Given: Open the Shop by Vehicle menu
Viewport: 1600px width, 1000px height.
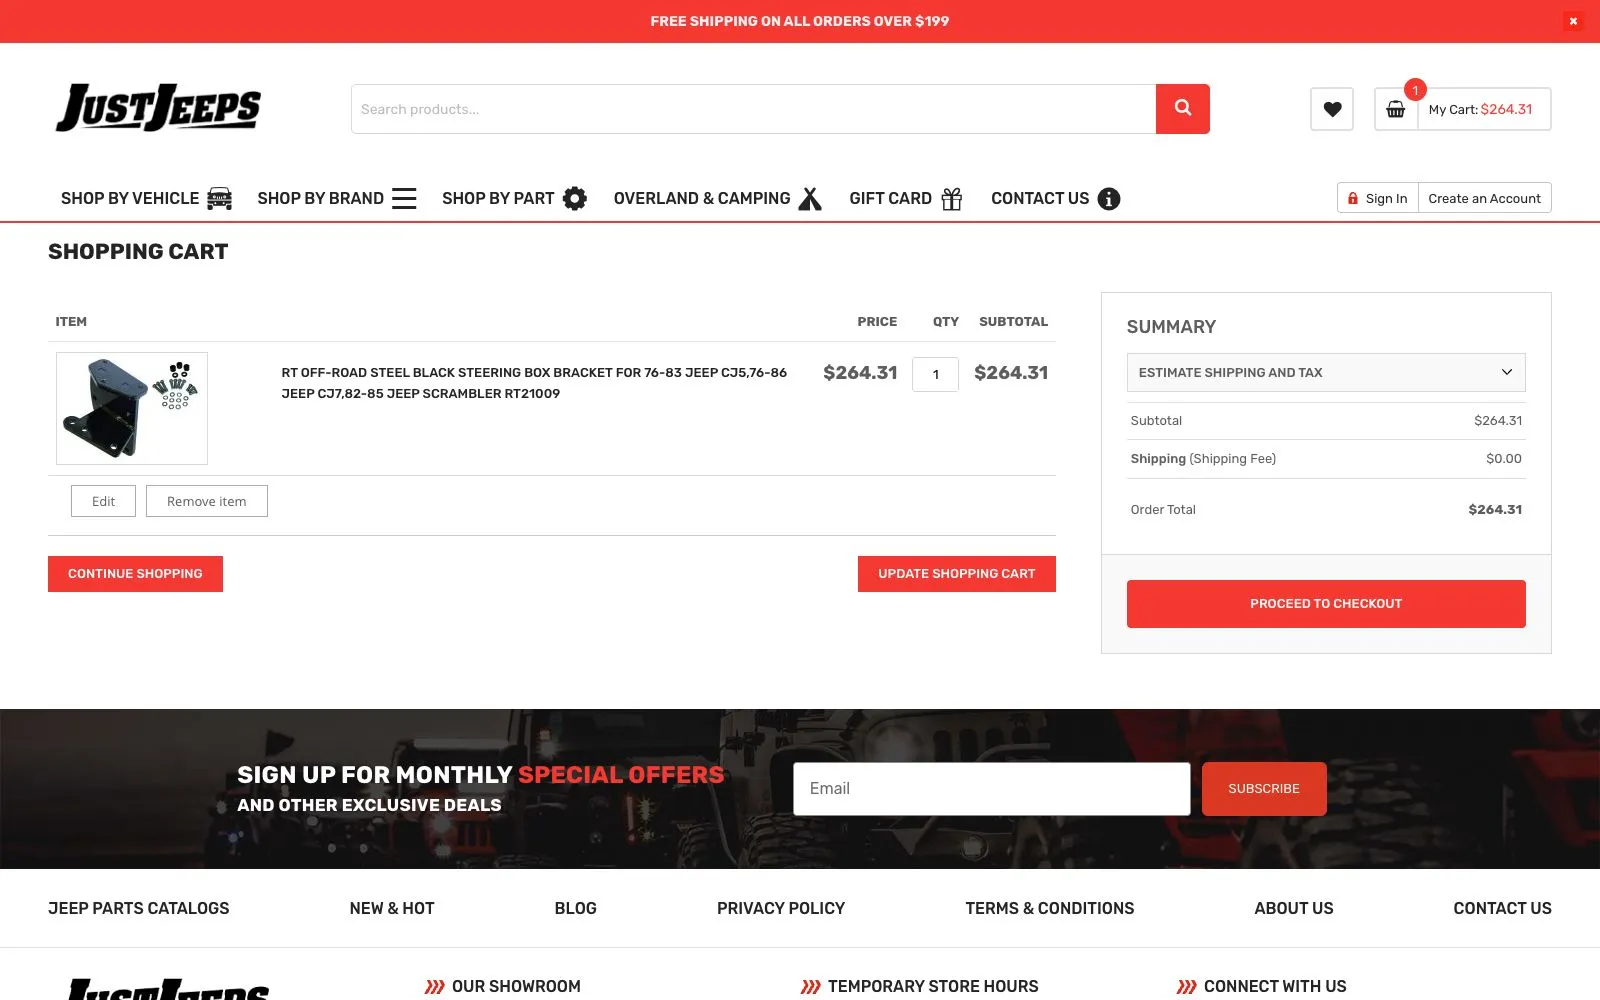Looking at the screenshot, I should pyautogui.click(x=130, y=198).
